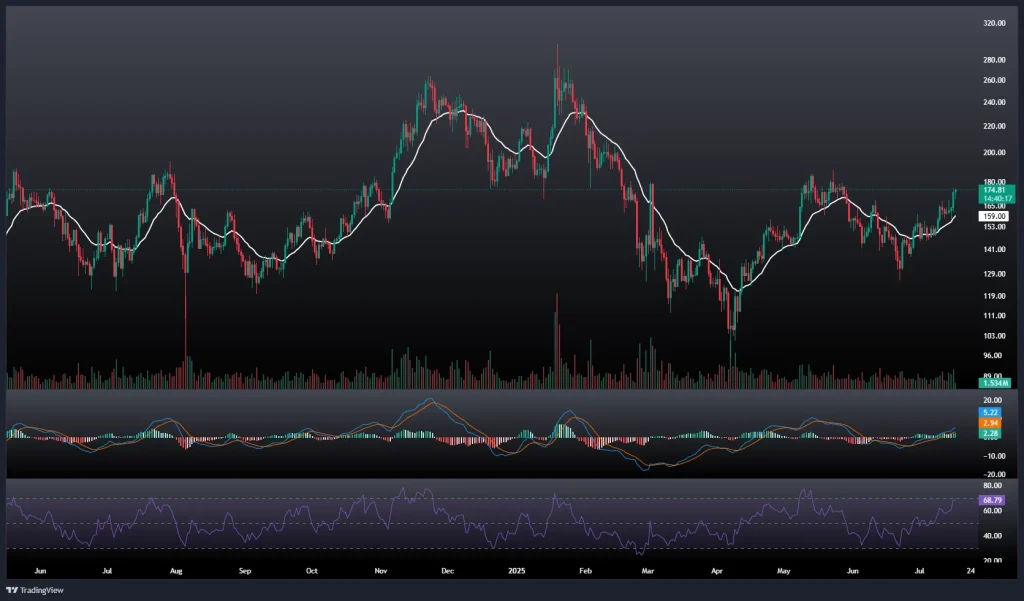This screenshot has height=601, width=1024.
Task: Select the 280.00 price scale label
Action: (995, 60)
